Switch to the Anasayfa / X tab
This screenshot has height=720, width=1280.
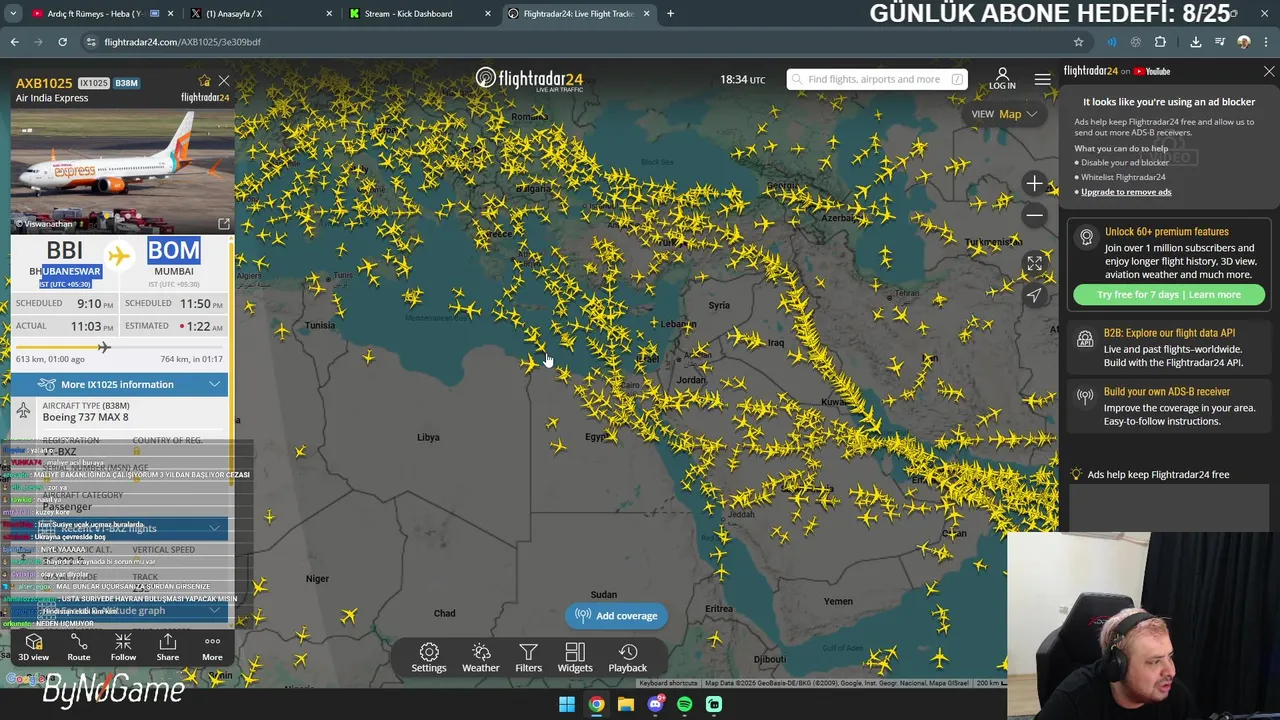[x=262, y=14]
